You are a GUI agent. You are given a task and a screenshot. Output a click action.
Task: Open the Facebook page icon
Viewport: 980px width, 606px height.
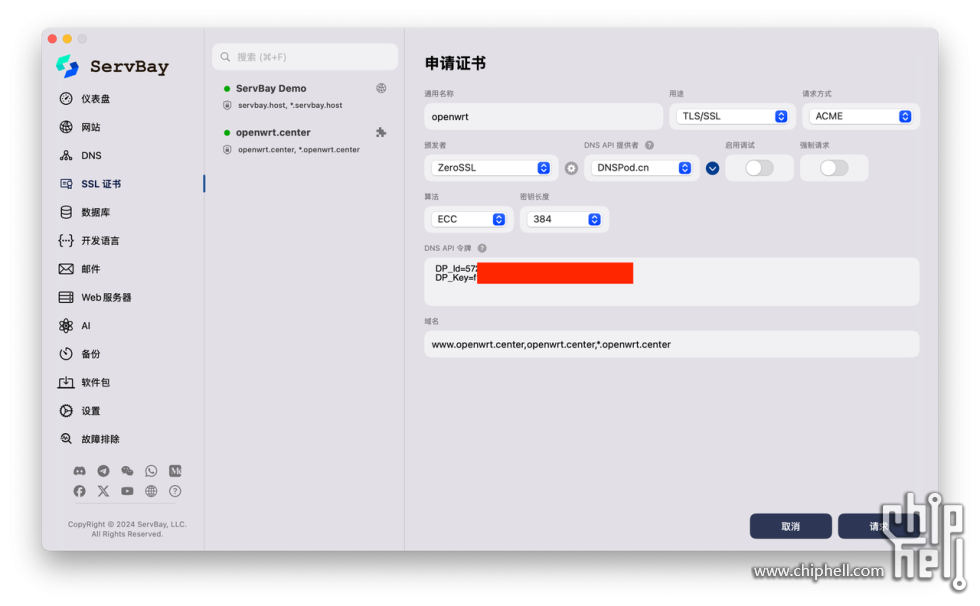pyautogui.click(x=79, y=491)
